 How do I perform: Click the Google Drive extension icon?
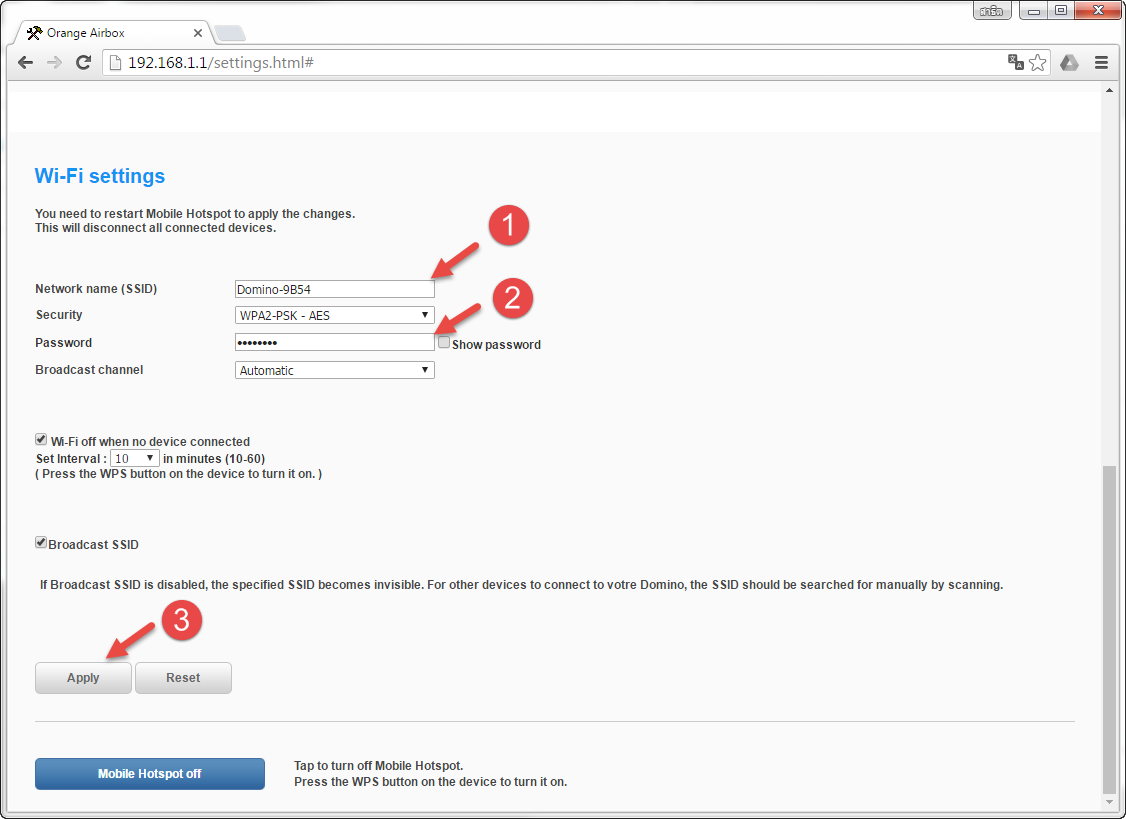click(x=1069, y=63)
